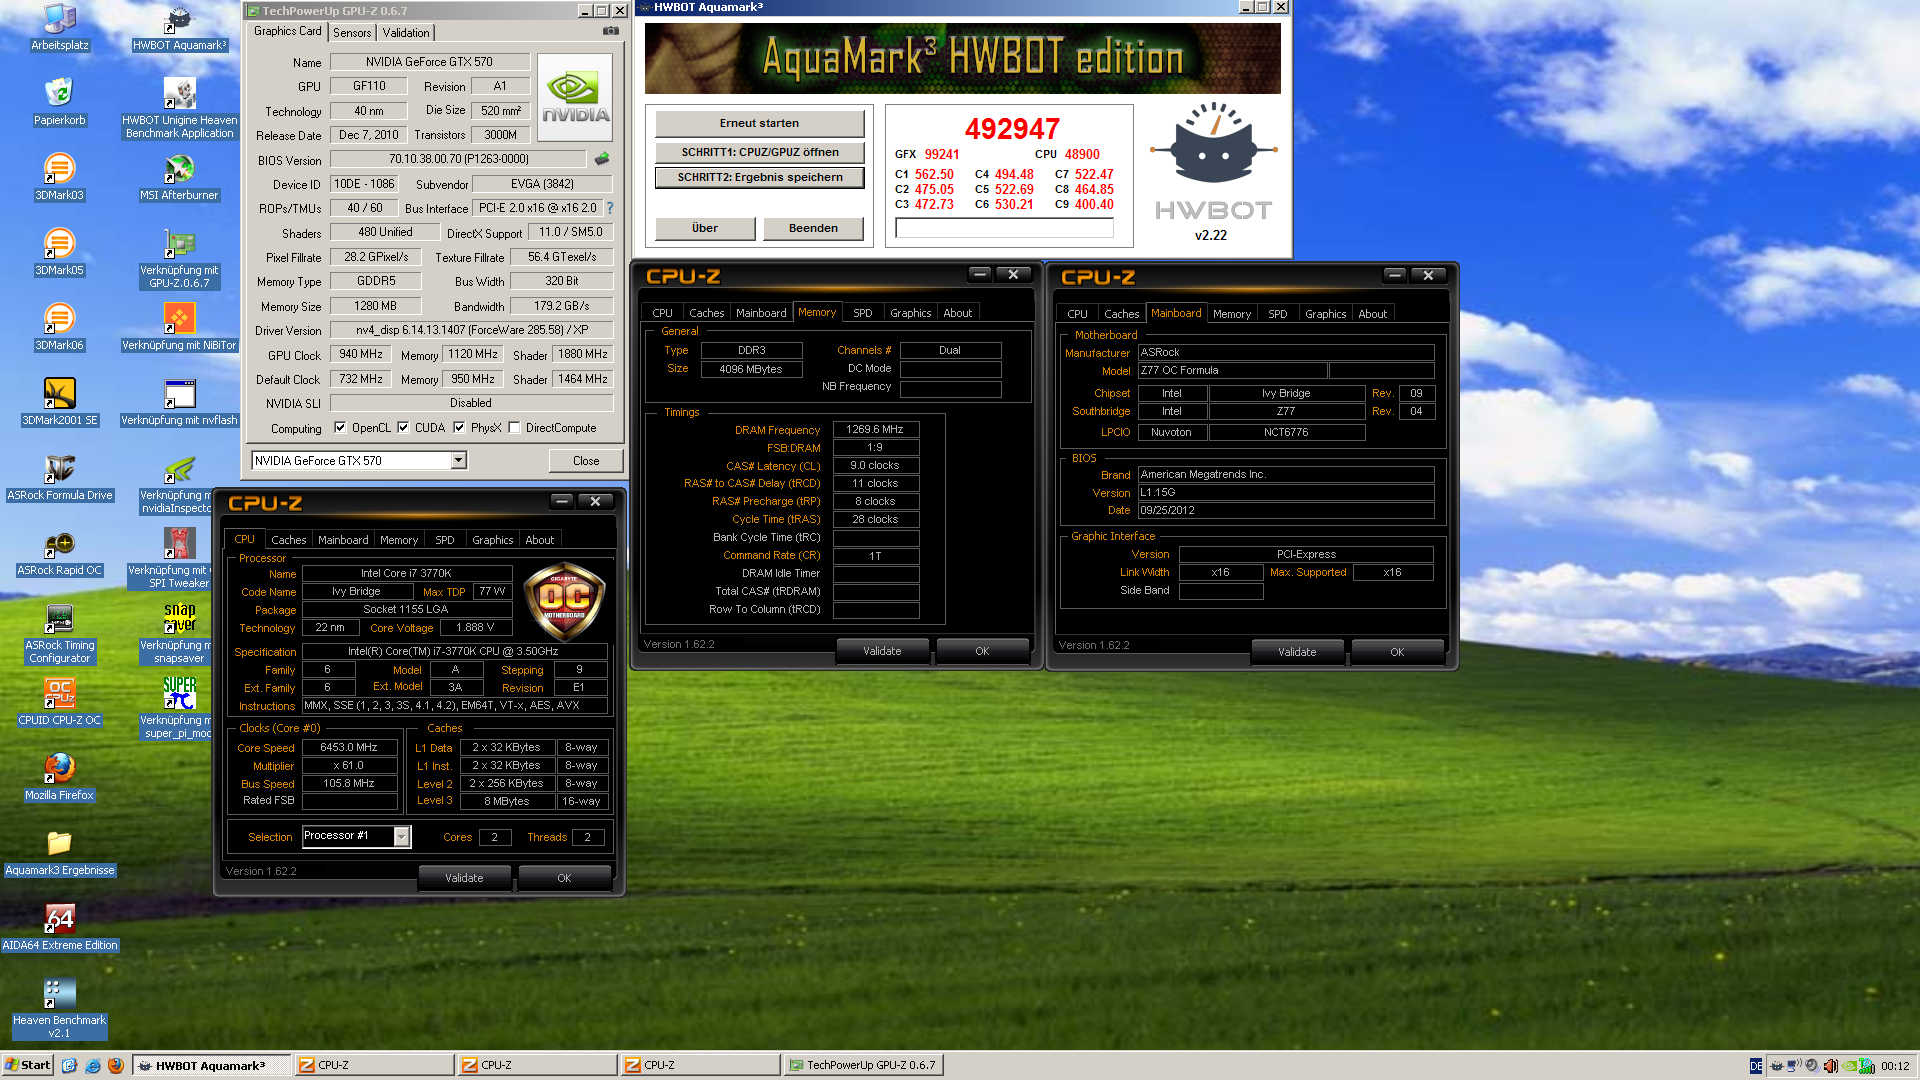Click the NVIDIA logo in GPU-Z
The image size is (1920, 1080).
click(575, 96)
